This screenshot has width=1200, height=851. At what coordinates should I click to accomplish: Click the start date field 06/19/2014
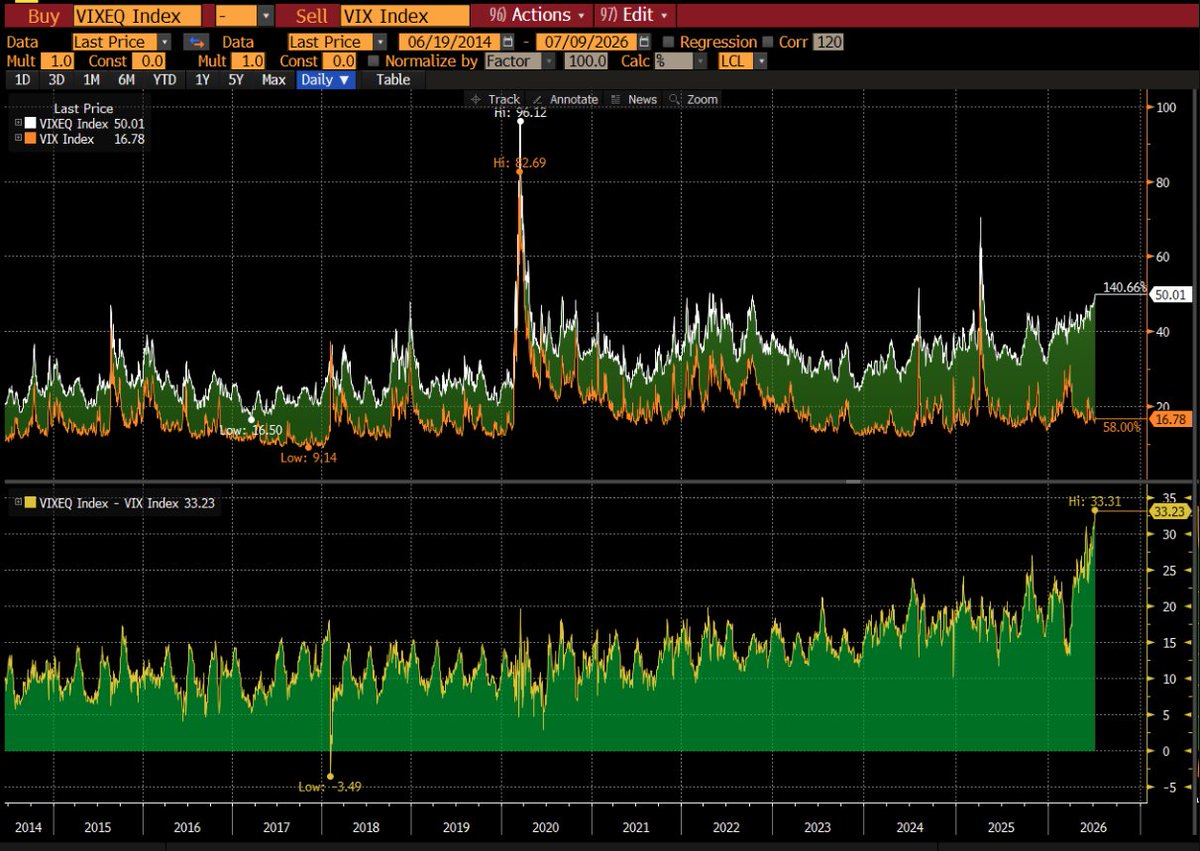pos(450,42)
